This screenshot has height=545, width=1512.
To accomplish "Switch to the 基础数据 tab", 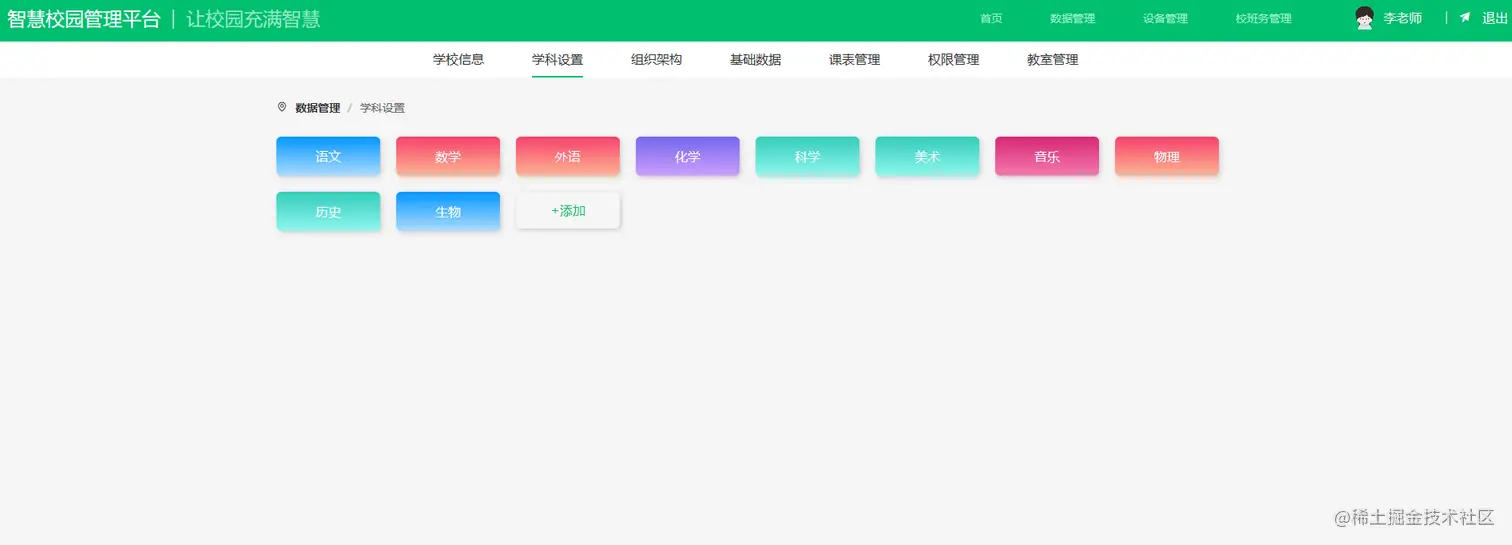I will 755,59.
